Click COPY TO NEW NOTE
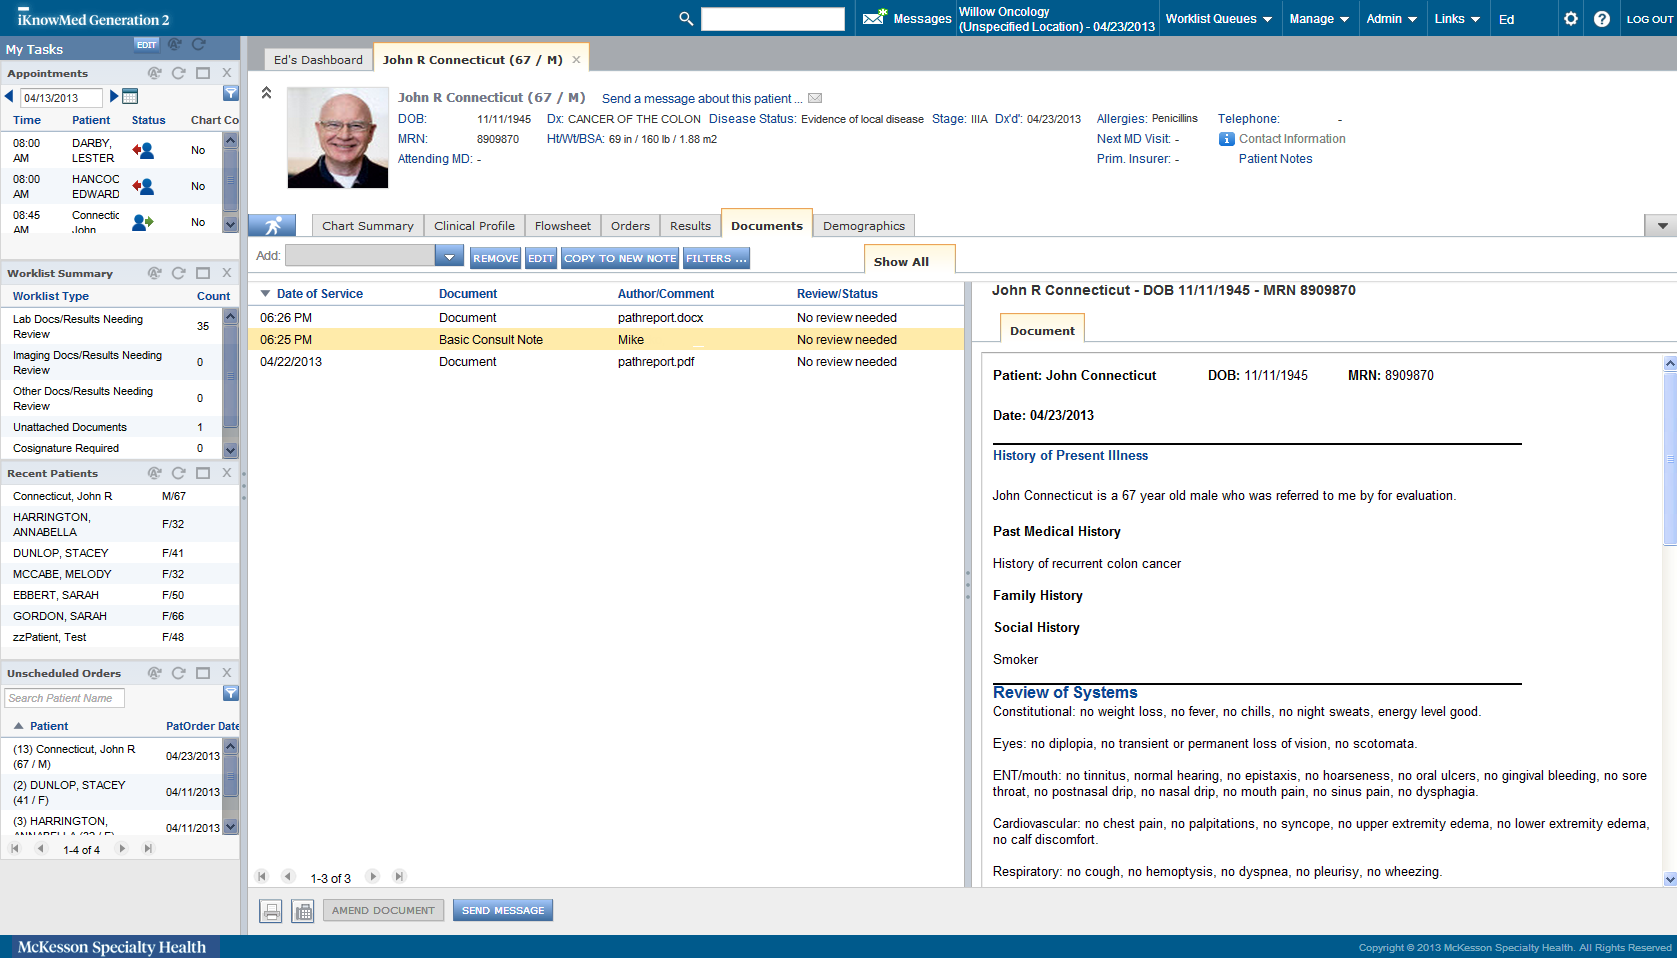The width and height of the screenshot is (1677, 958). pyautogui.click(x=619, y=258)
